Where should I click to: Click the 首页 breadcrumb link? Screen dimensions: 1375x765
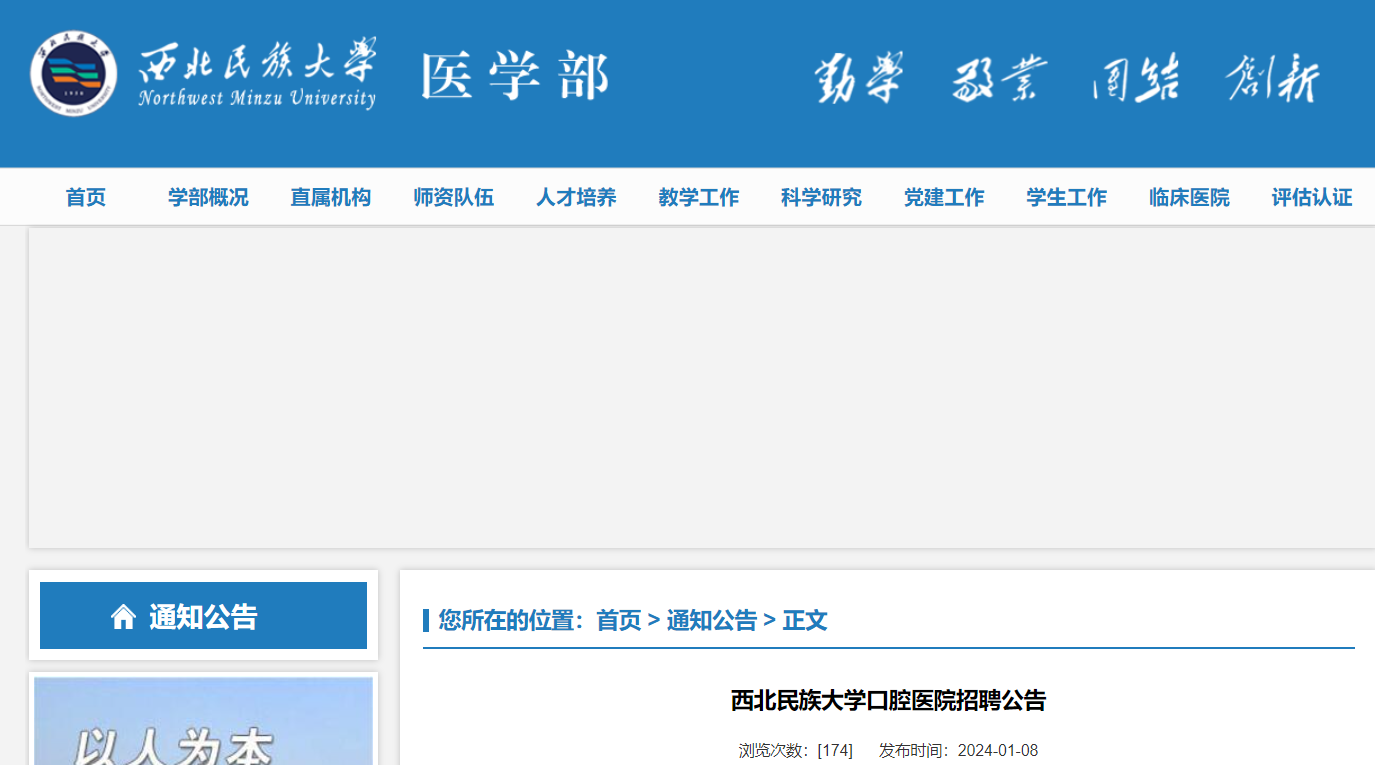tap(619, 620)
